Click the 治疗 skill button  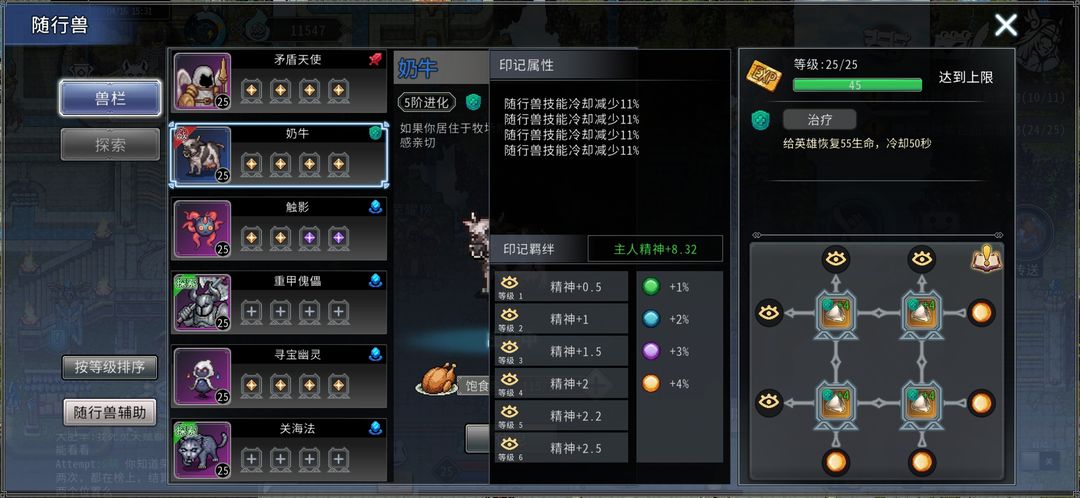(820, 119)
